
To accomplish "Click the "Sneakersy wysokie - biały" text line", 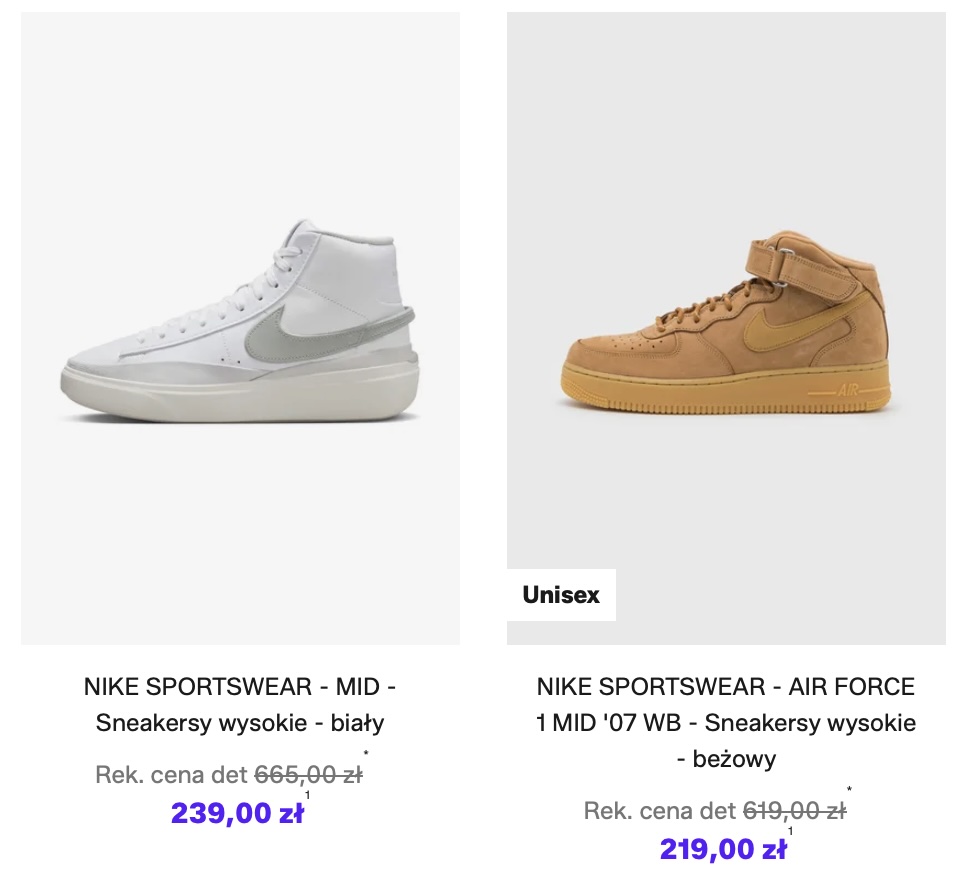I will (240, 723).
